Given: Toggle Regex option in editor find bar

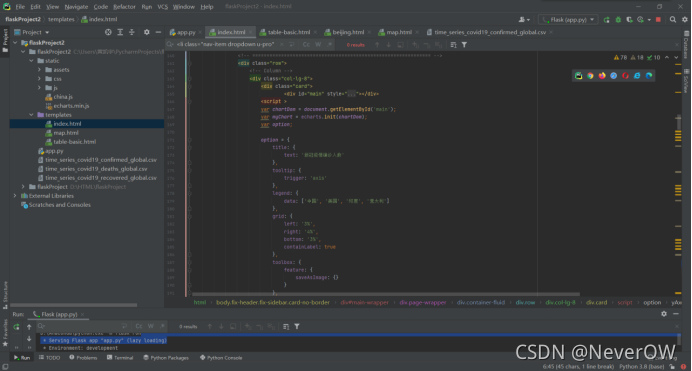Looking at the screenshot, I should (329, 45).
